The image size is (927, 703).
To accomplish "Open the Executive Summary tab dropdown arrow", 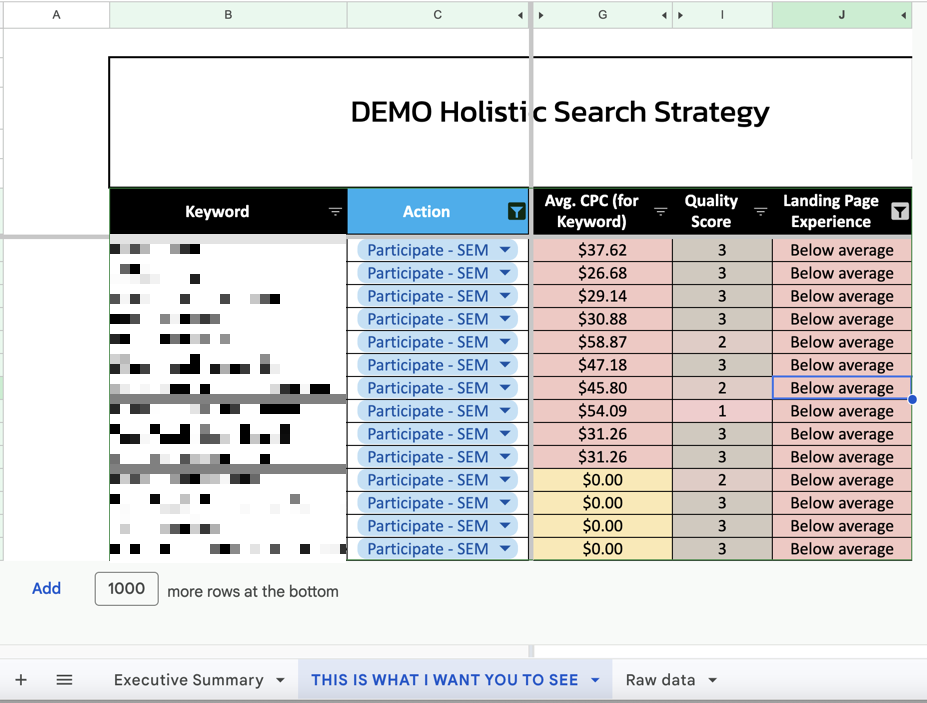I will pos(280,680).
